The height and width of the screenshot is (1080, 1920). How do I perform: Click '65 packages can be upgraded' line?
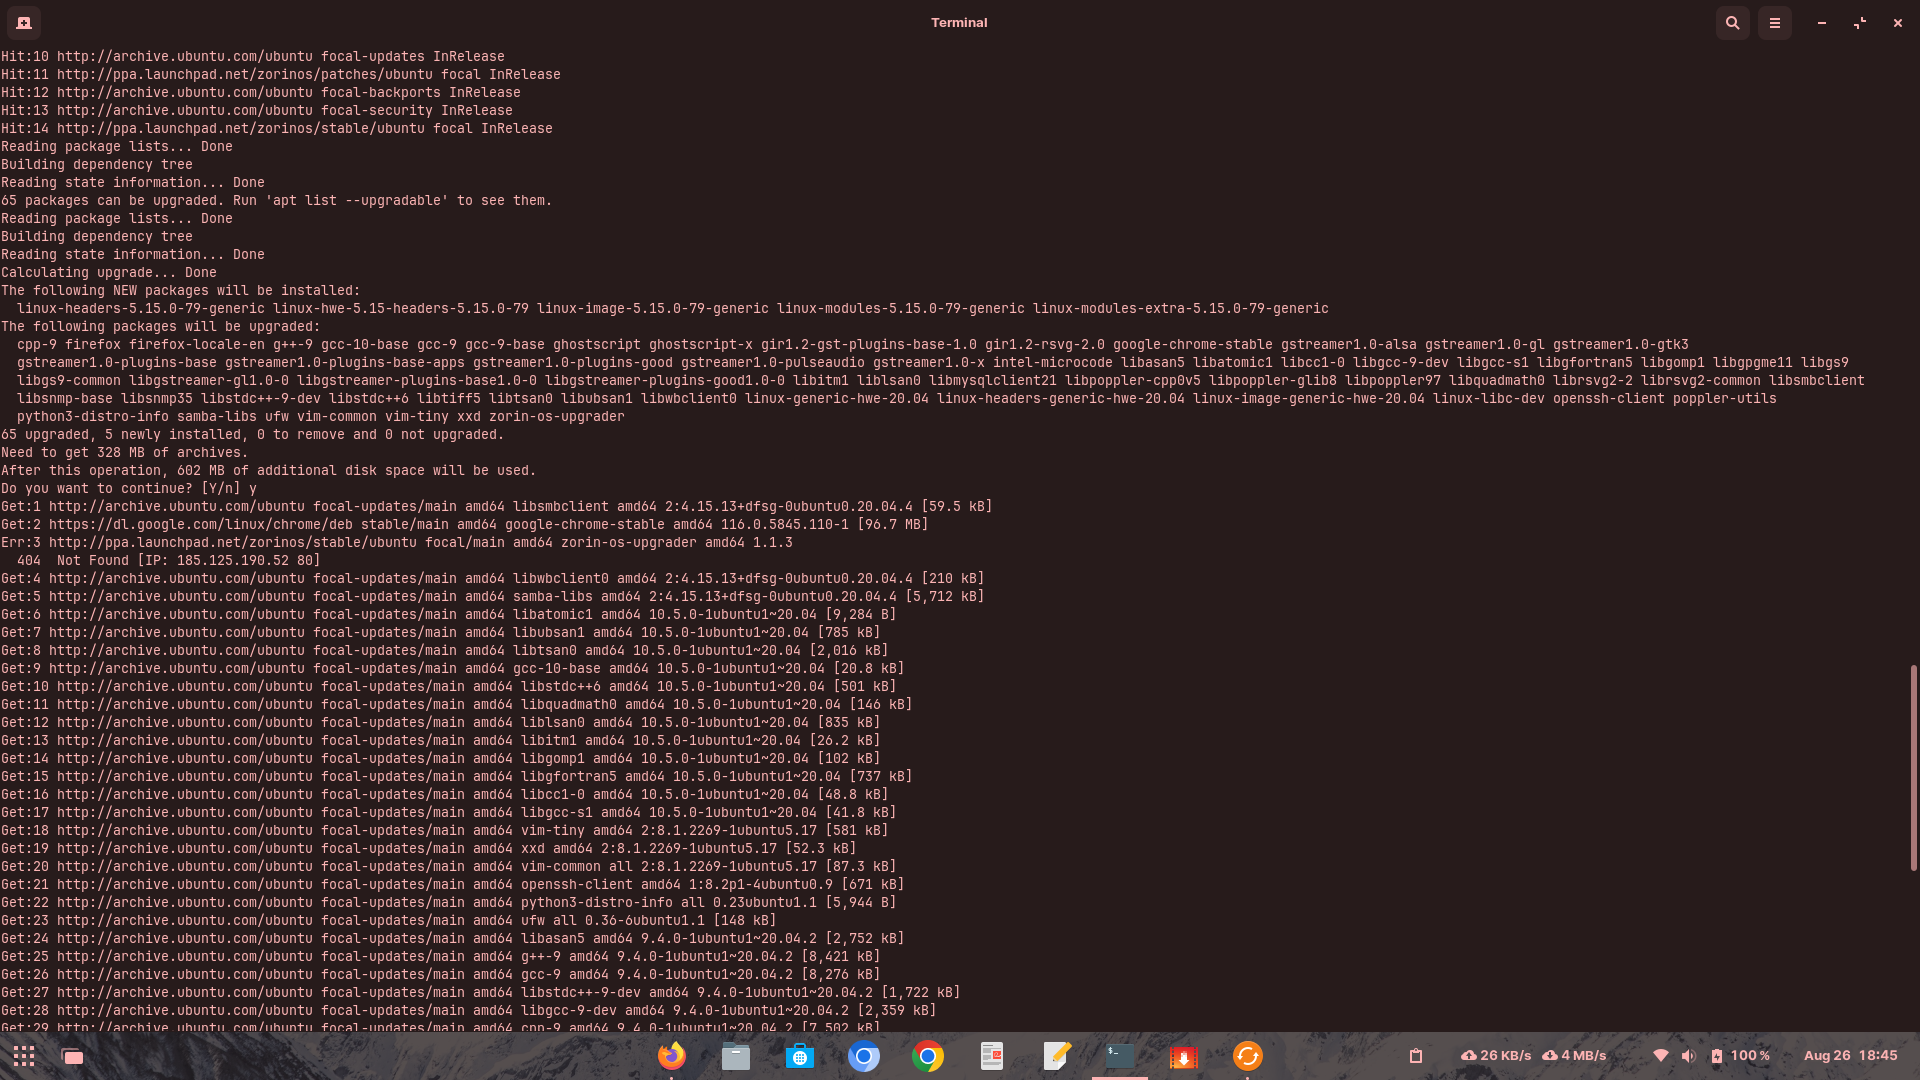click(277, 201)
